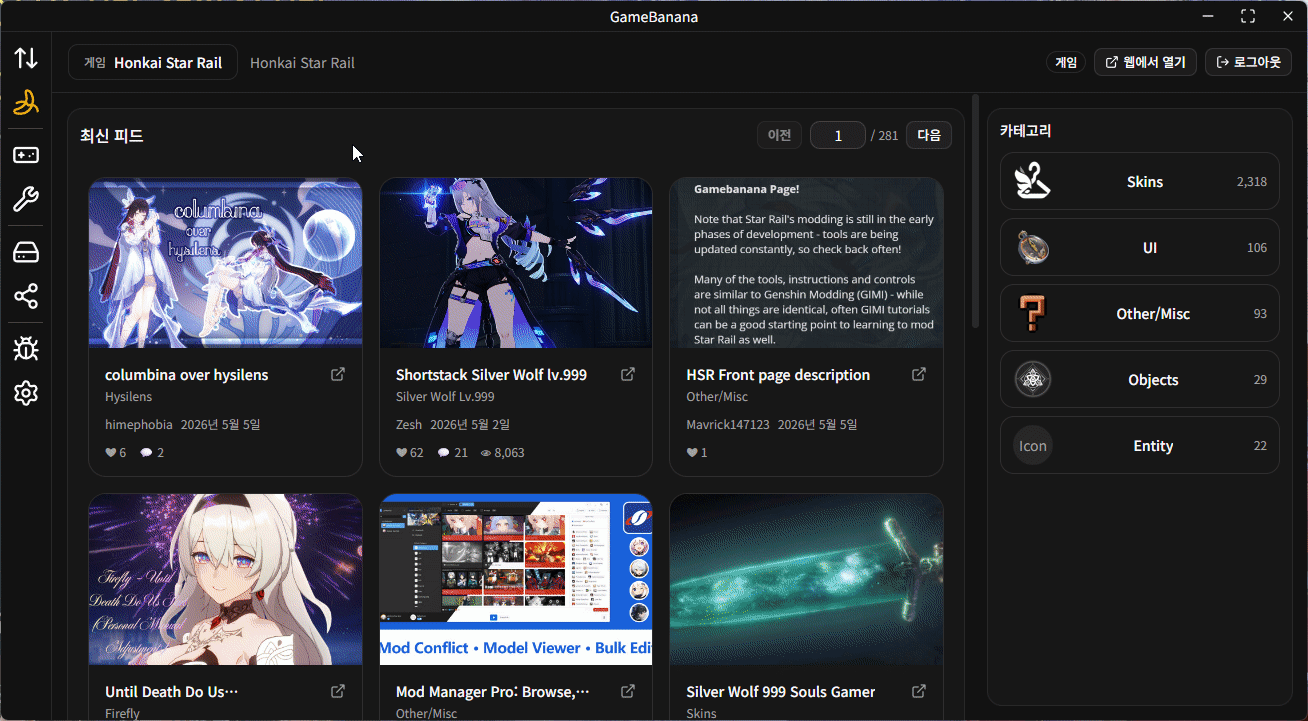This screenshot has width=1308, height=721.
Task: Click the Shortstack Silver Wolf lv.999 title
Action: (x=491, y=375)
